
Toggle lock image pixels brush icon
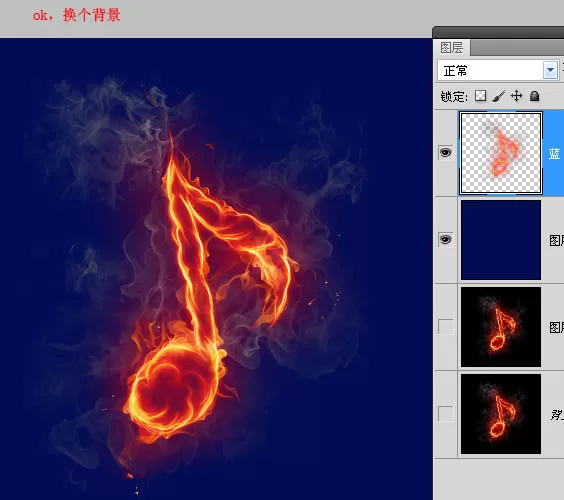point(499,96)
